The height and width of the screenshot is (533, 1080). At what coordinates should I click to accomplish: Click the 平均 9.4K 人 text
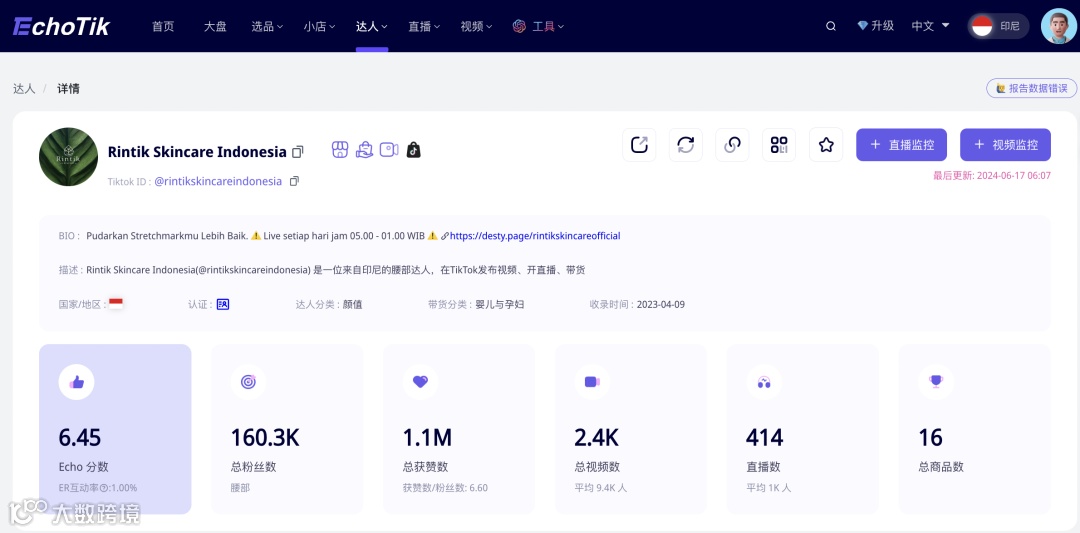click(601, 488)
